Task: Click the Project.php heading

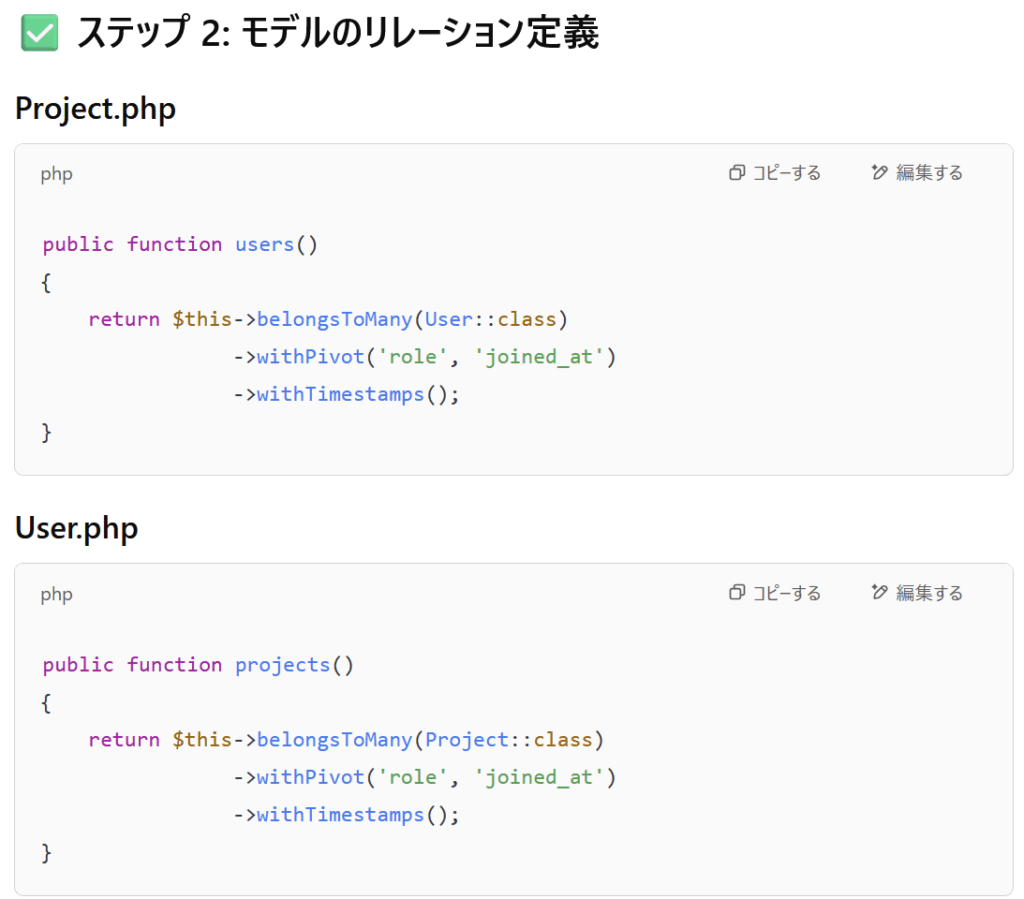Action: click(x=95, y=108)
